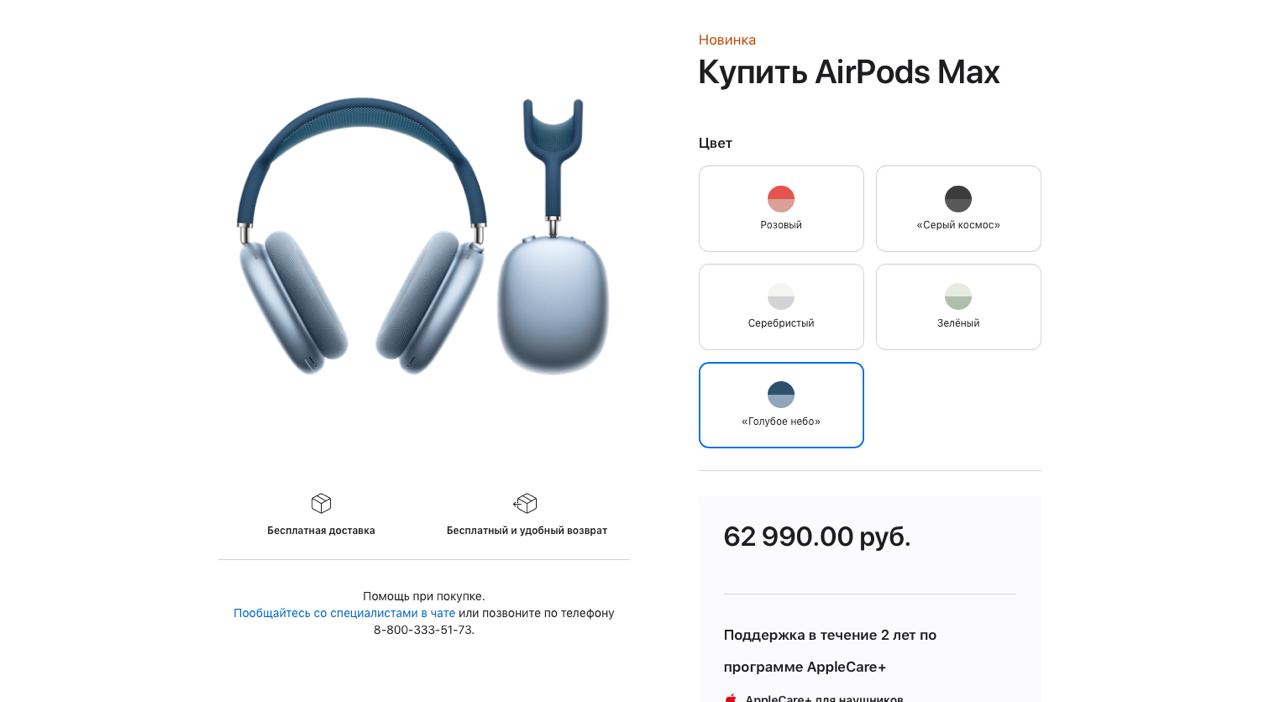
Task: Click the «Бесплатная доставка» label
Action: click(x=321, y=531)
